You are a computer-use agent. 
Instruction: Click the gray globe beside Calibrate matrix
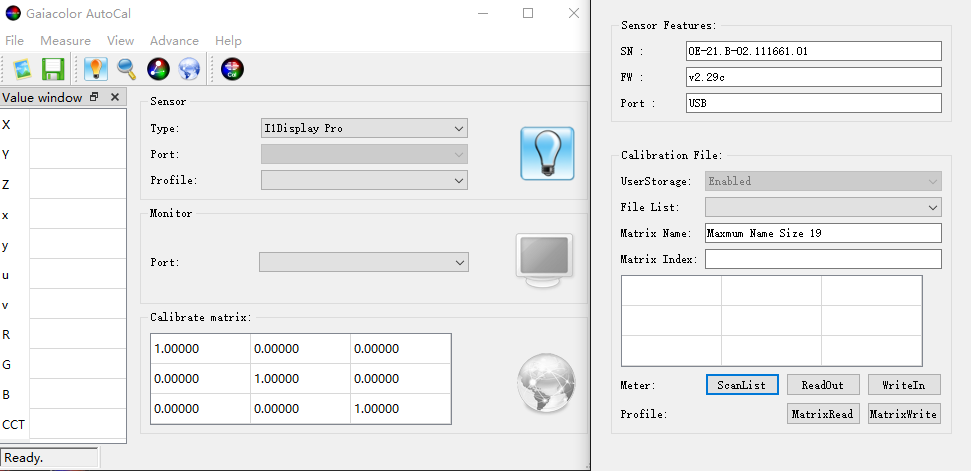[546, 382]
